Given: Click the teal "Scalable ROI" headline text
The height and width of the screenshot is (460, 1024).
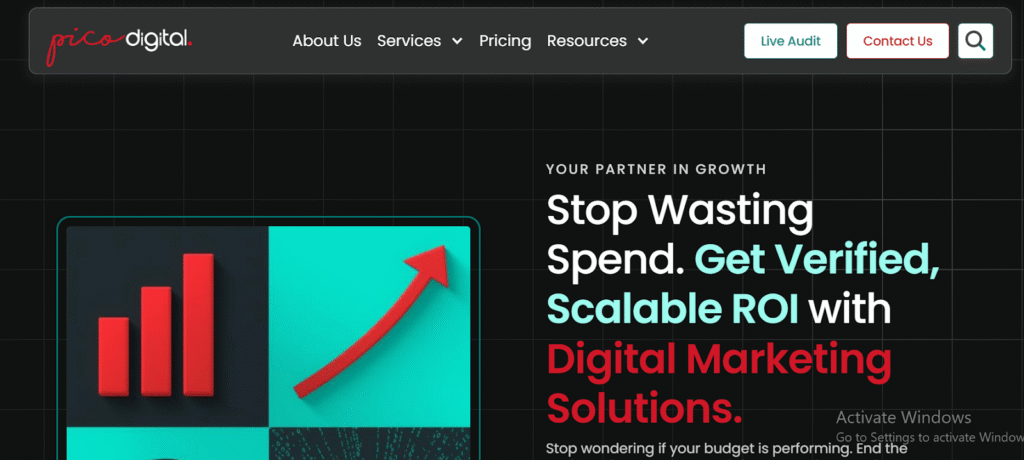Looking at the screenshot, I should [673, 309].
